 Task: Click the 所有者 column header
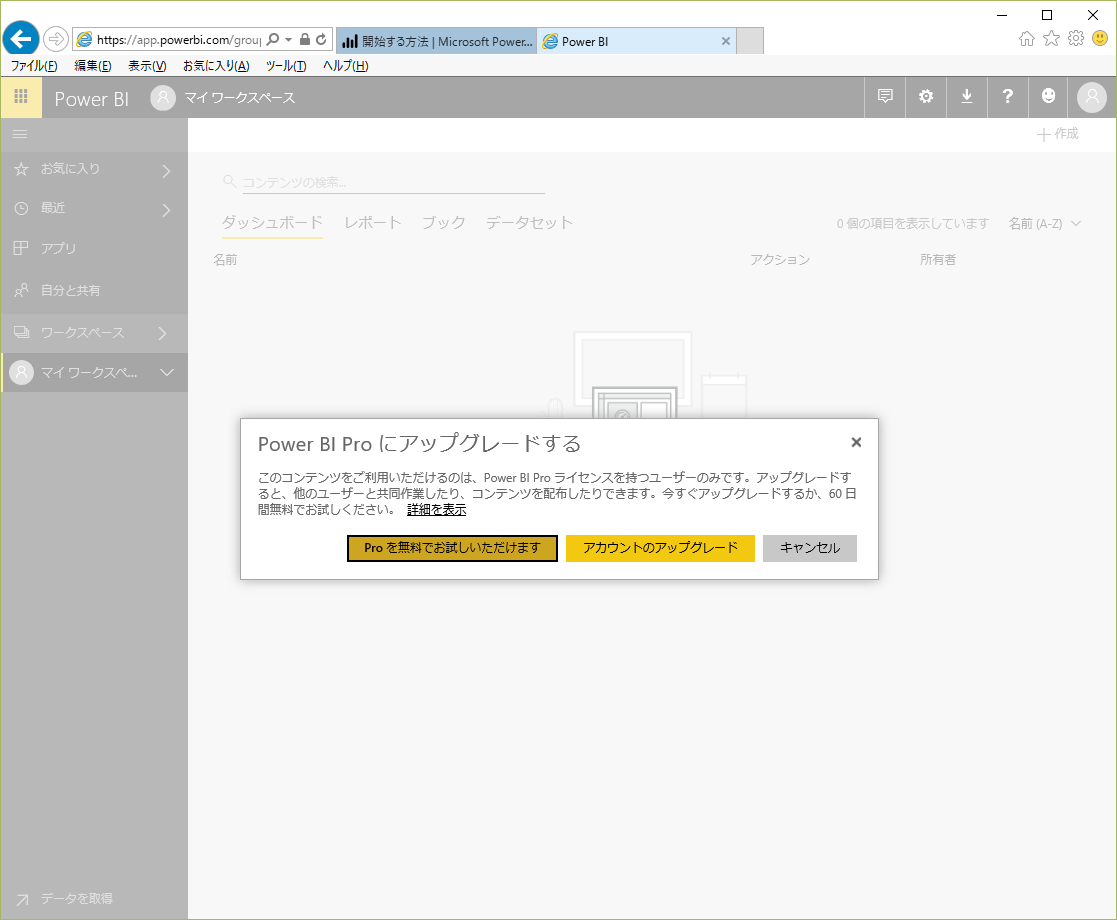(937, 259)
